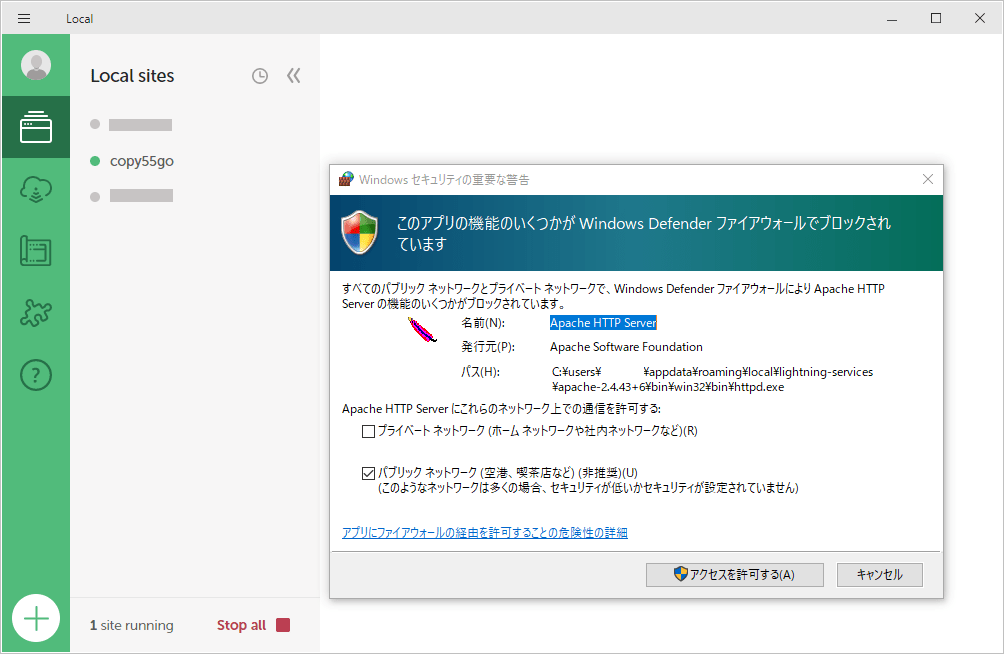The height and width of the screenshot is (654, 1004).
Task: Close the Windows security alert dialog
Action: coord(927,179)
